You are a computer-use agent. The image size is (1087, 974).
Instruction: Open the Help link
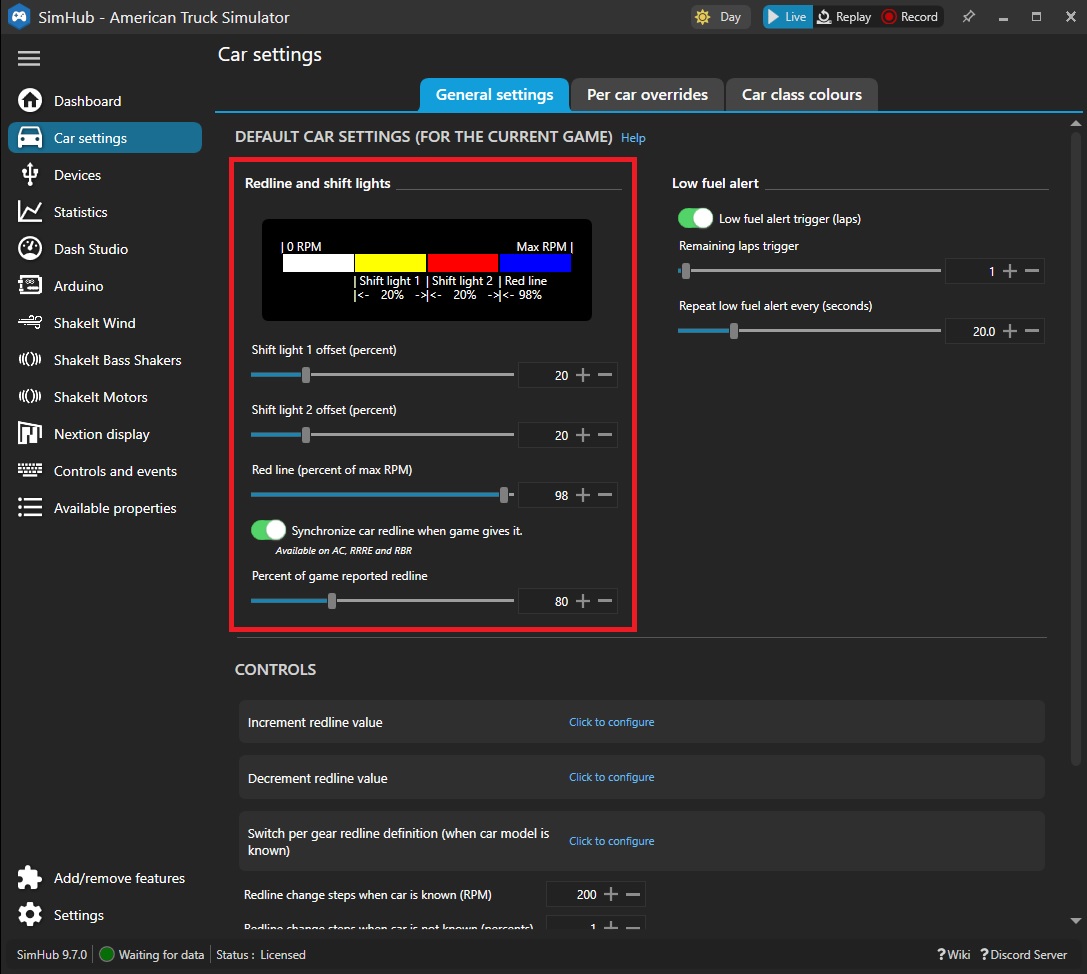(633, 138)
